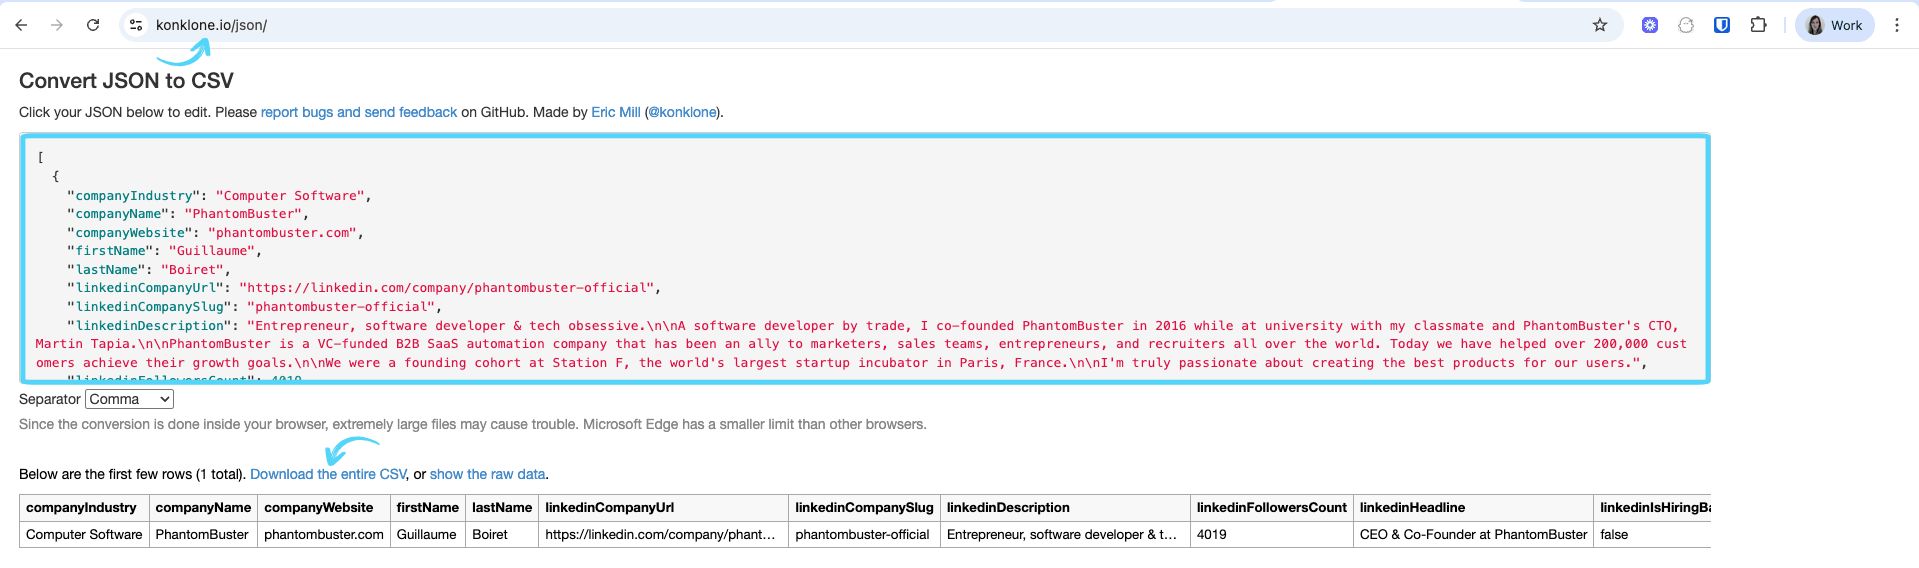Click the firstName column header
This screenshot has height=568, width=1919.
coord(428,508)
